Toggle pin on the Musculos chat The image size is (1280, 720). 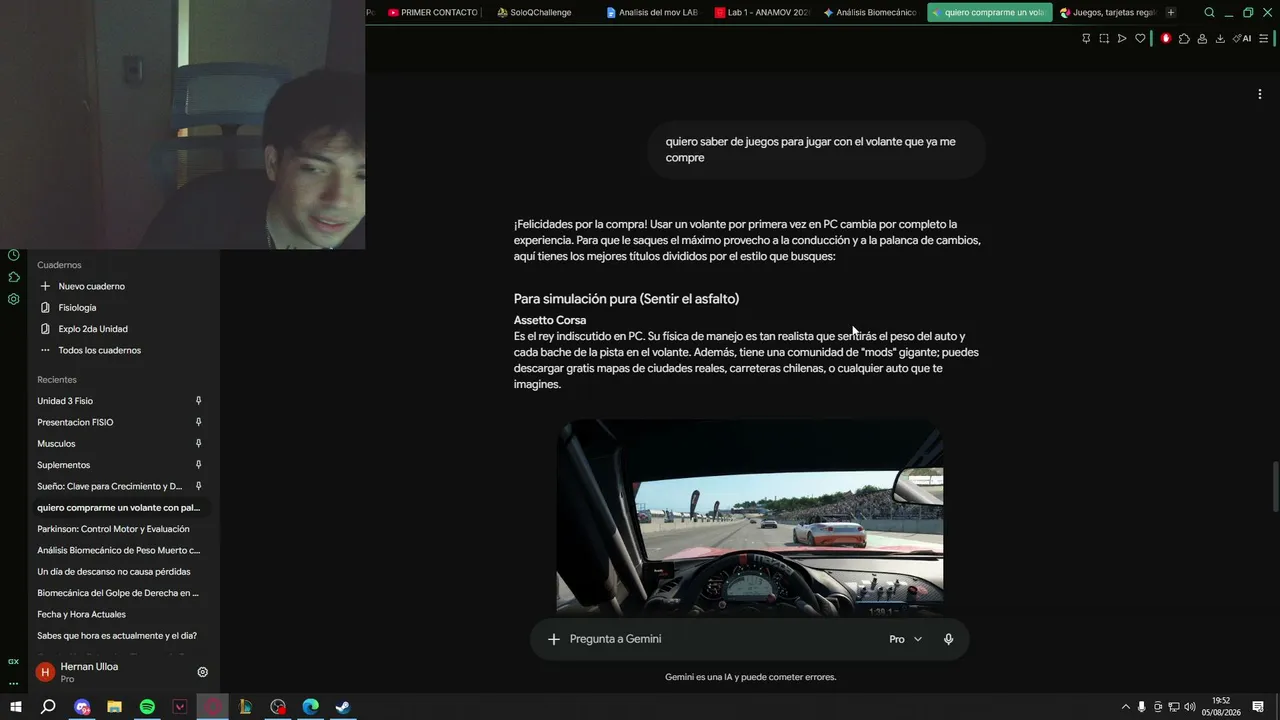pyautogui.click(x=198, y=444)
